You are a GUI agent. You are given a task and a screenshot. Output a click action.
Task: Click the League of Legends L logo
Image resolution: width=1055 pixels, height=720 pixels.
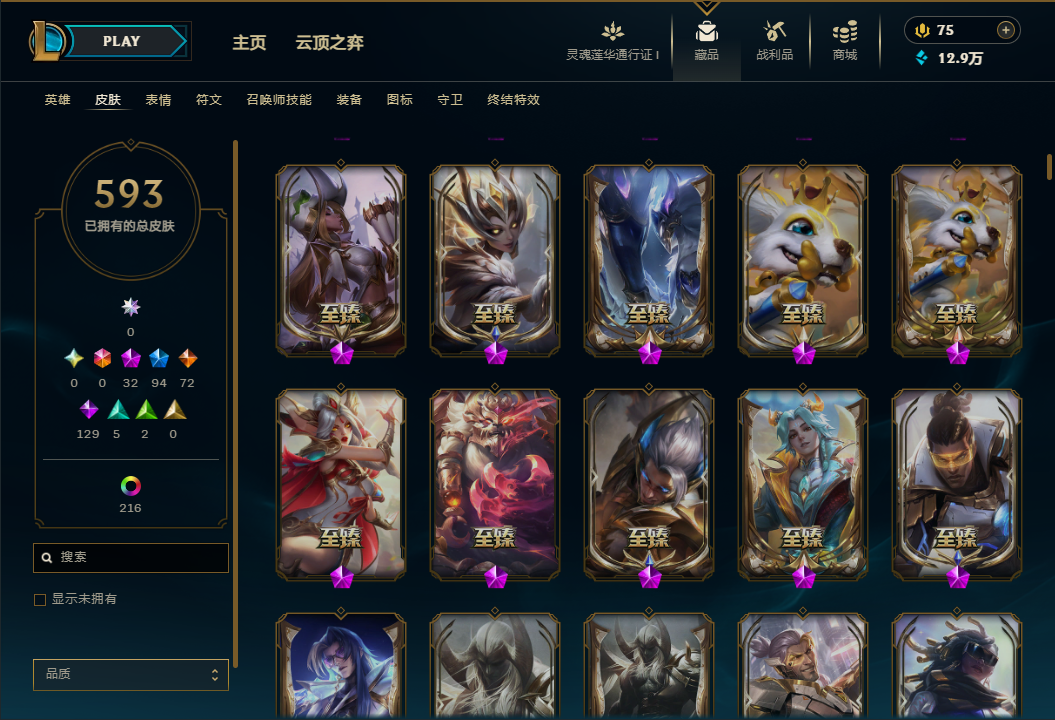pyautogui.click(x=47, y=41)
